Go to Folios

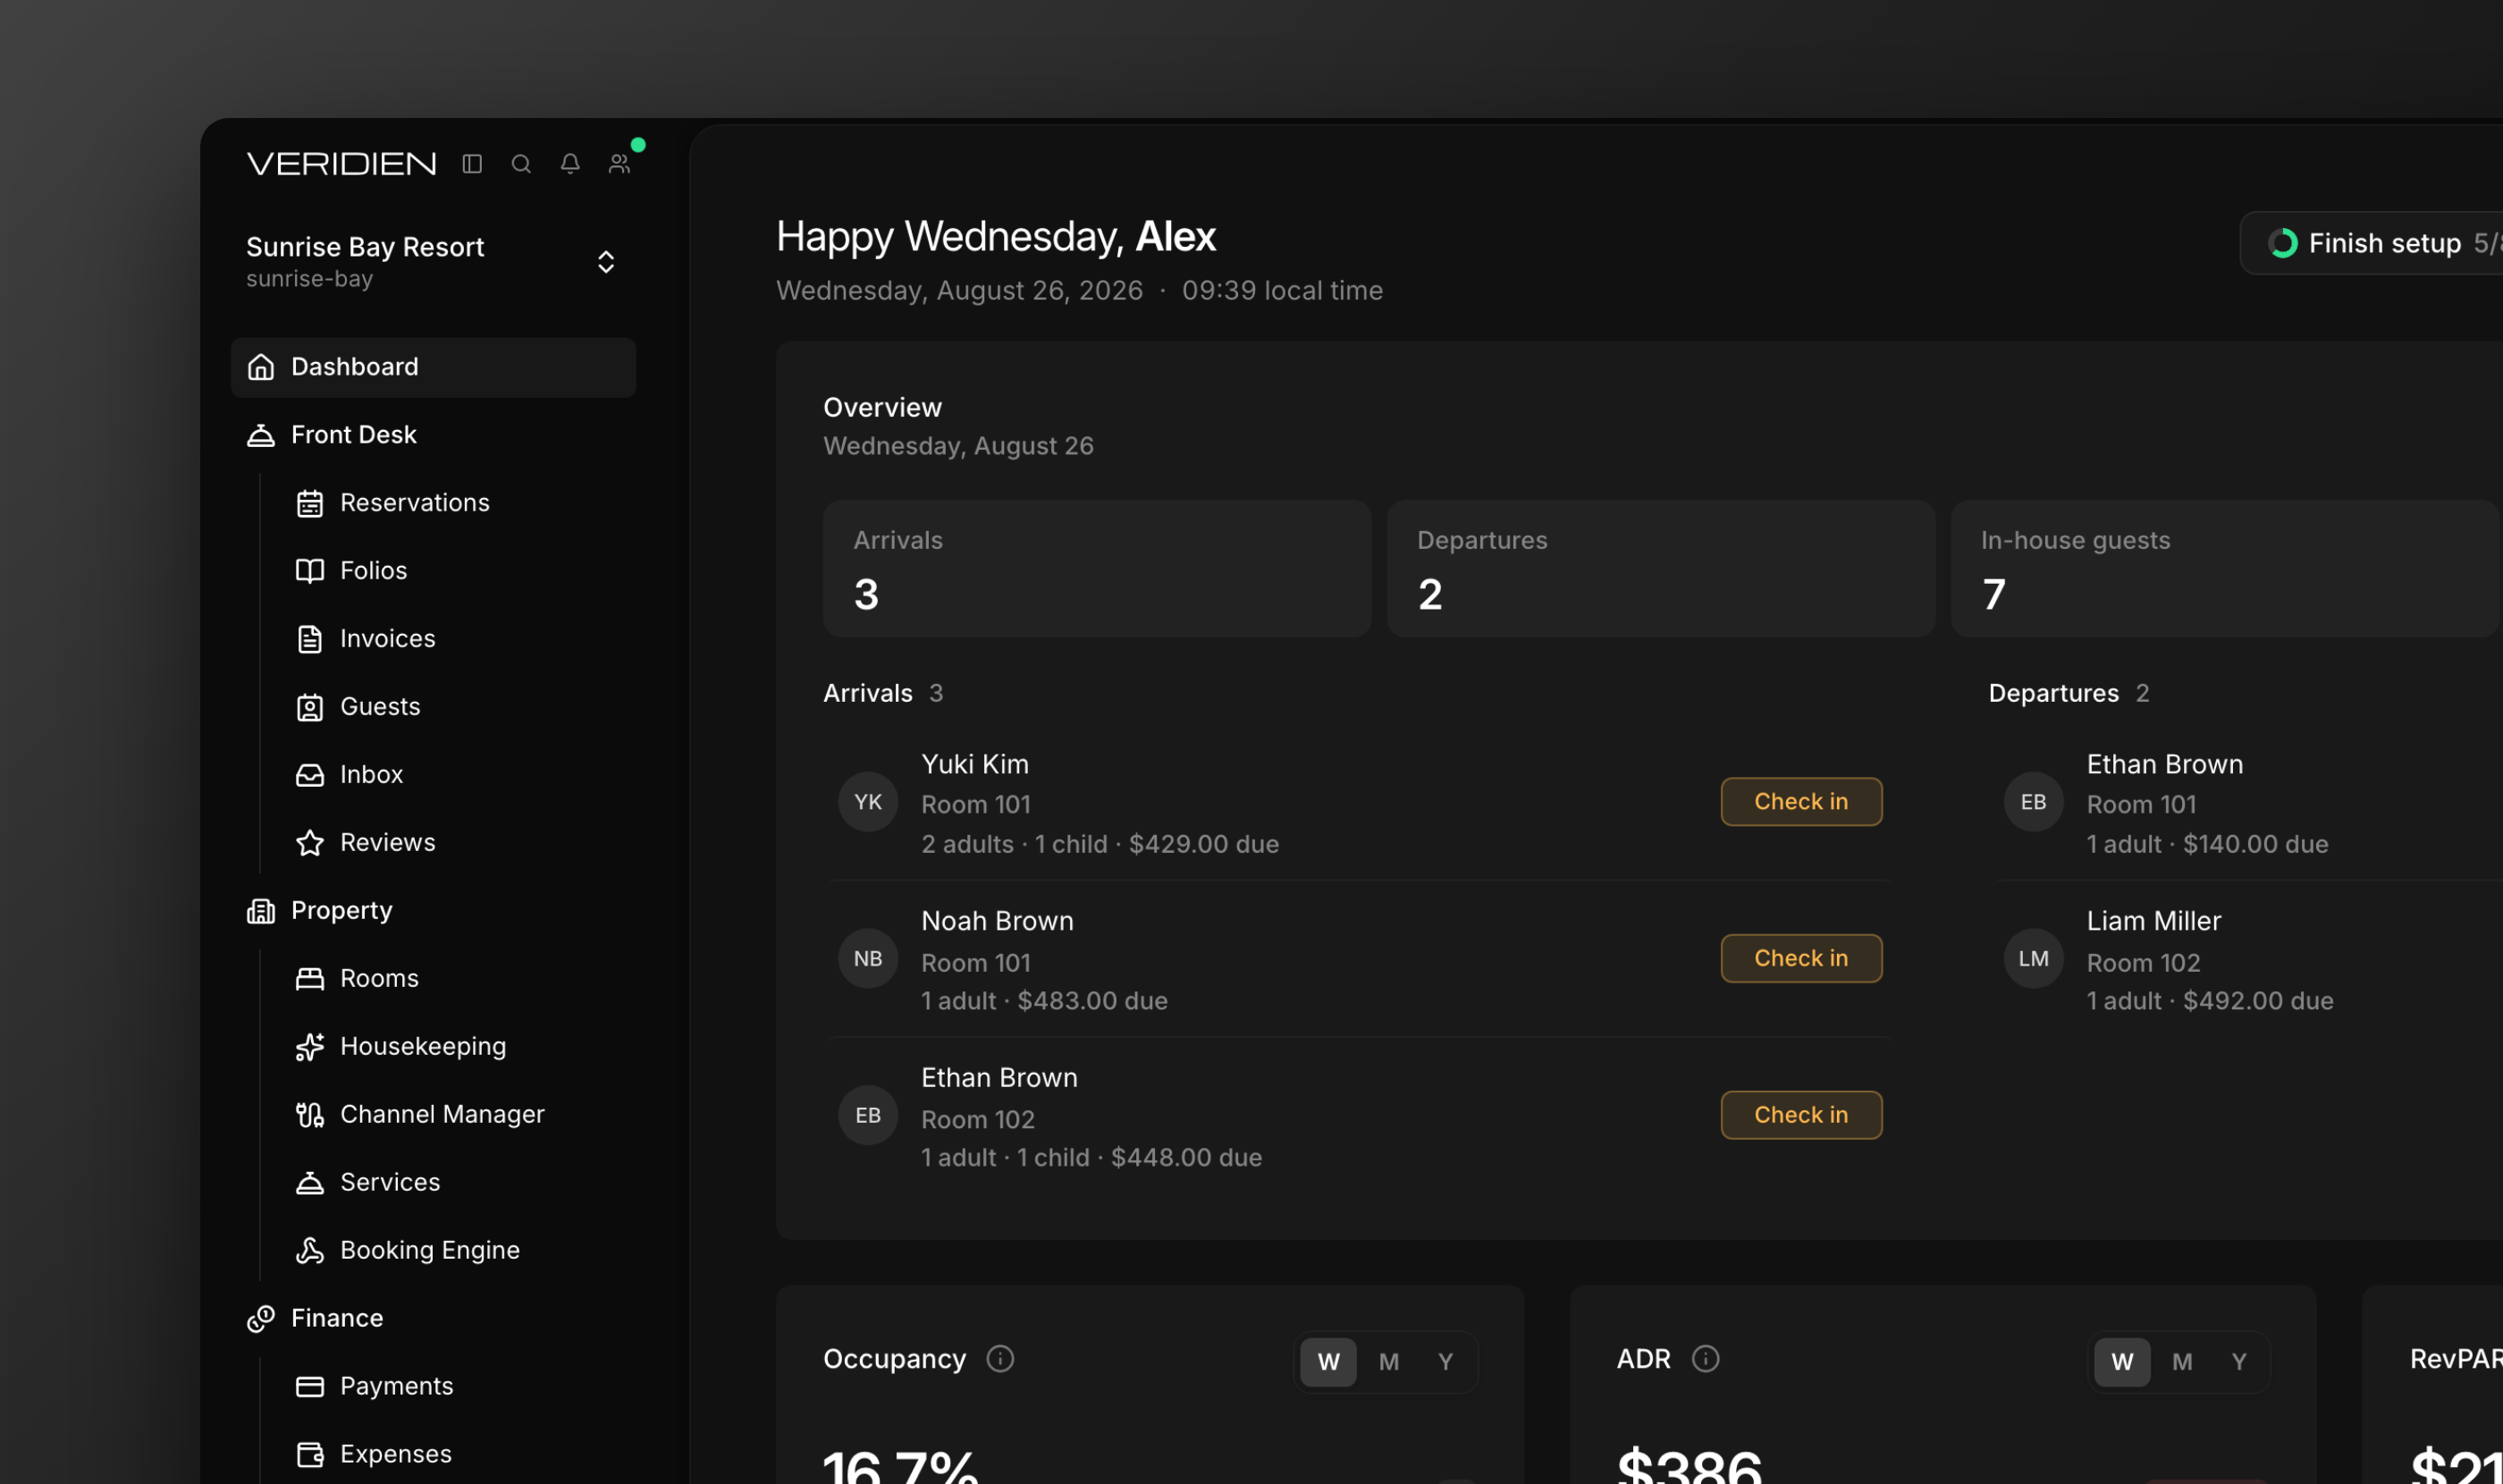(458, 571)
